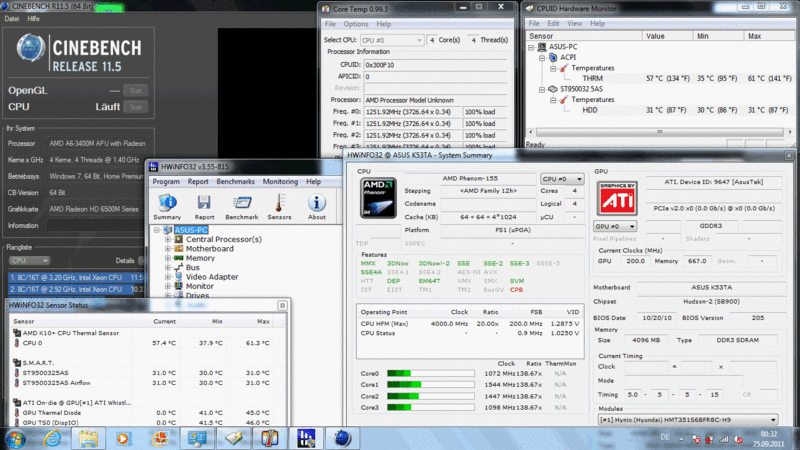
Task: Collapse Temperatures under ST950032 5AS
Action: [x=553, y=100]
